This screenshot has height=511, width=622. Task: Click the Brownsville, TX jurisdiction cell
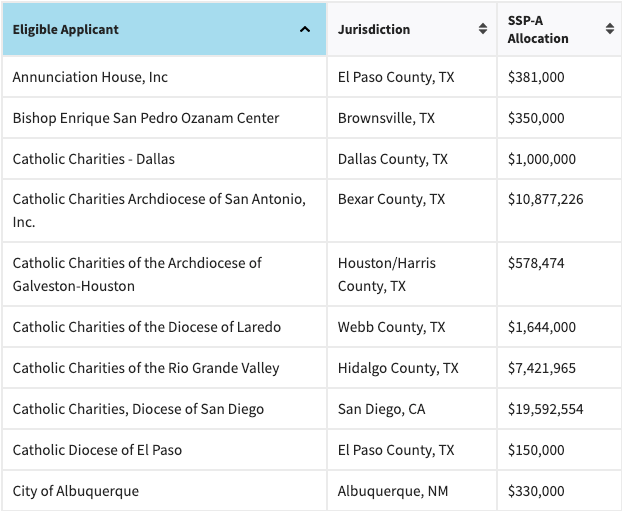coord(412,118)
